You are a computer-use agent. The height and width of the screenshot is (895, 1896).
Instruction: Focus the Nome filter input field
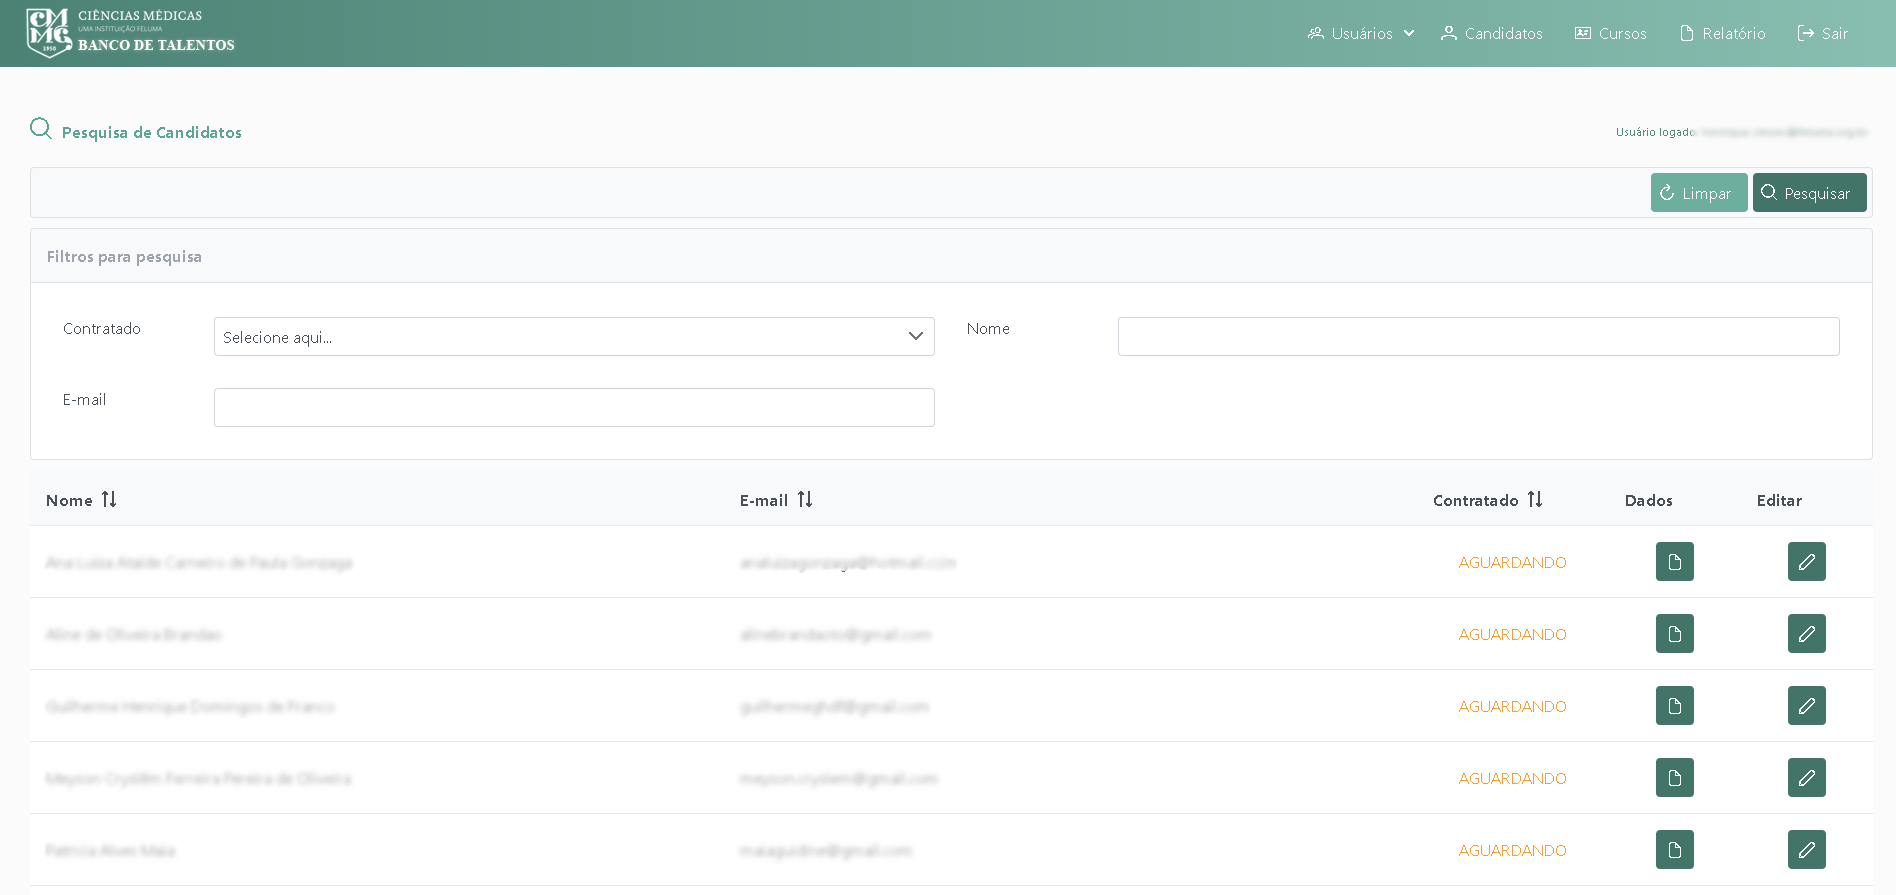tap(1478, 337)
